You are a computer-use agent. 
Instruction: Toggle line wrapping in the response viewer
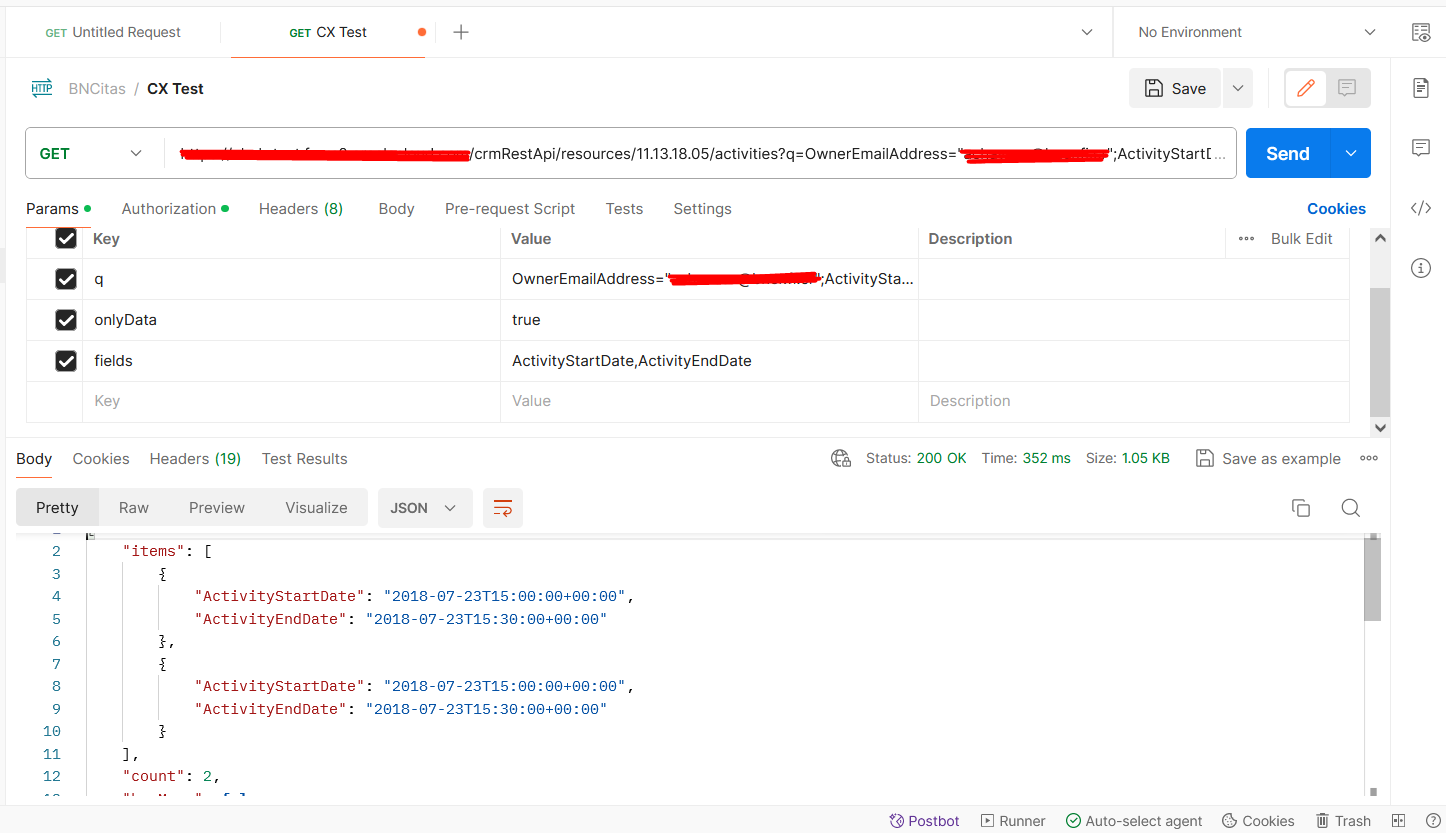click(503, 508)
